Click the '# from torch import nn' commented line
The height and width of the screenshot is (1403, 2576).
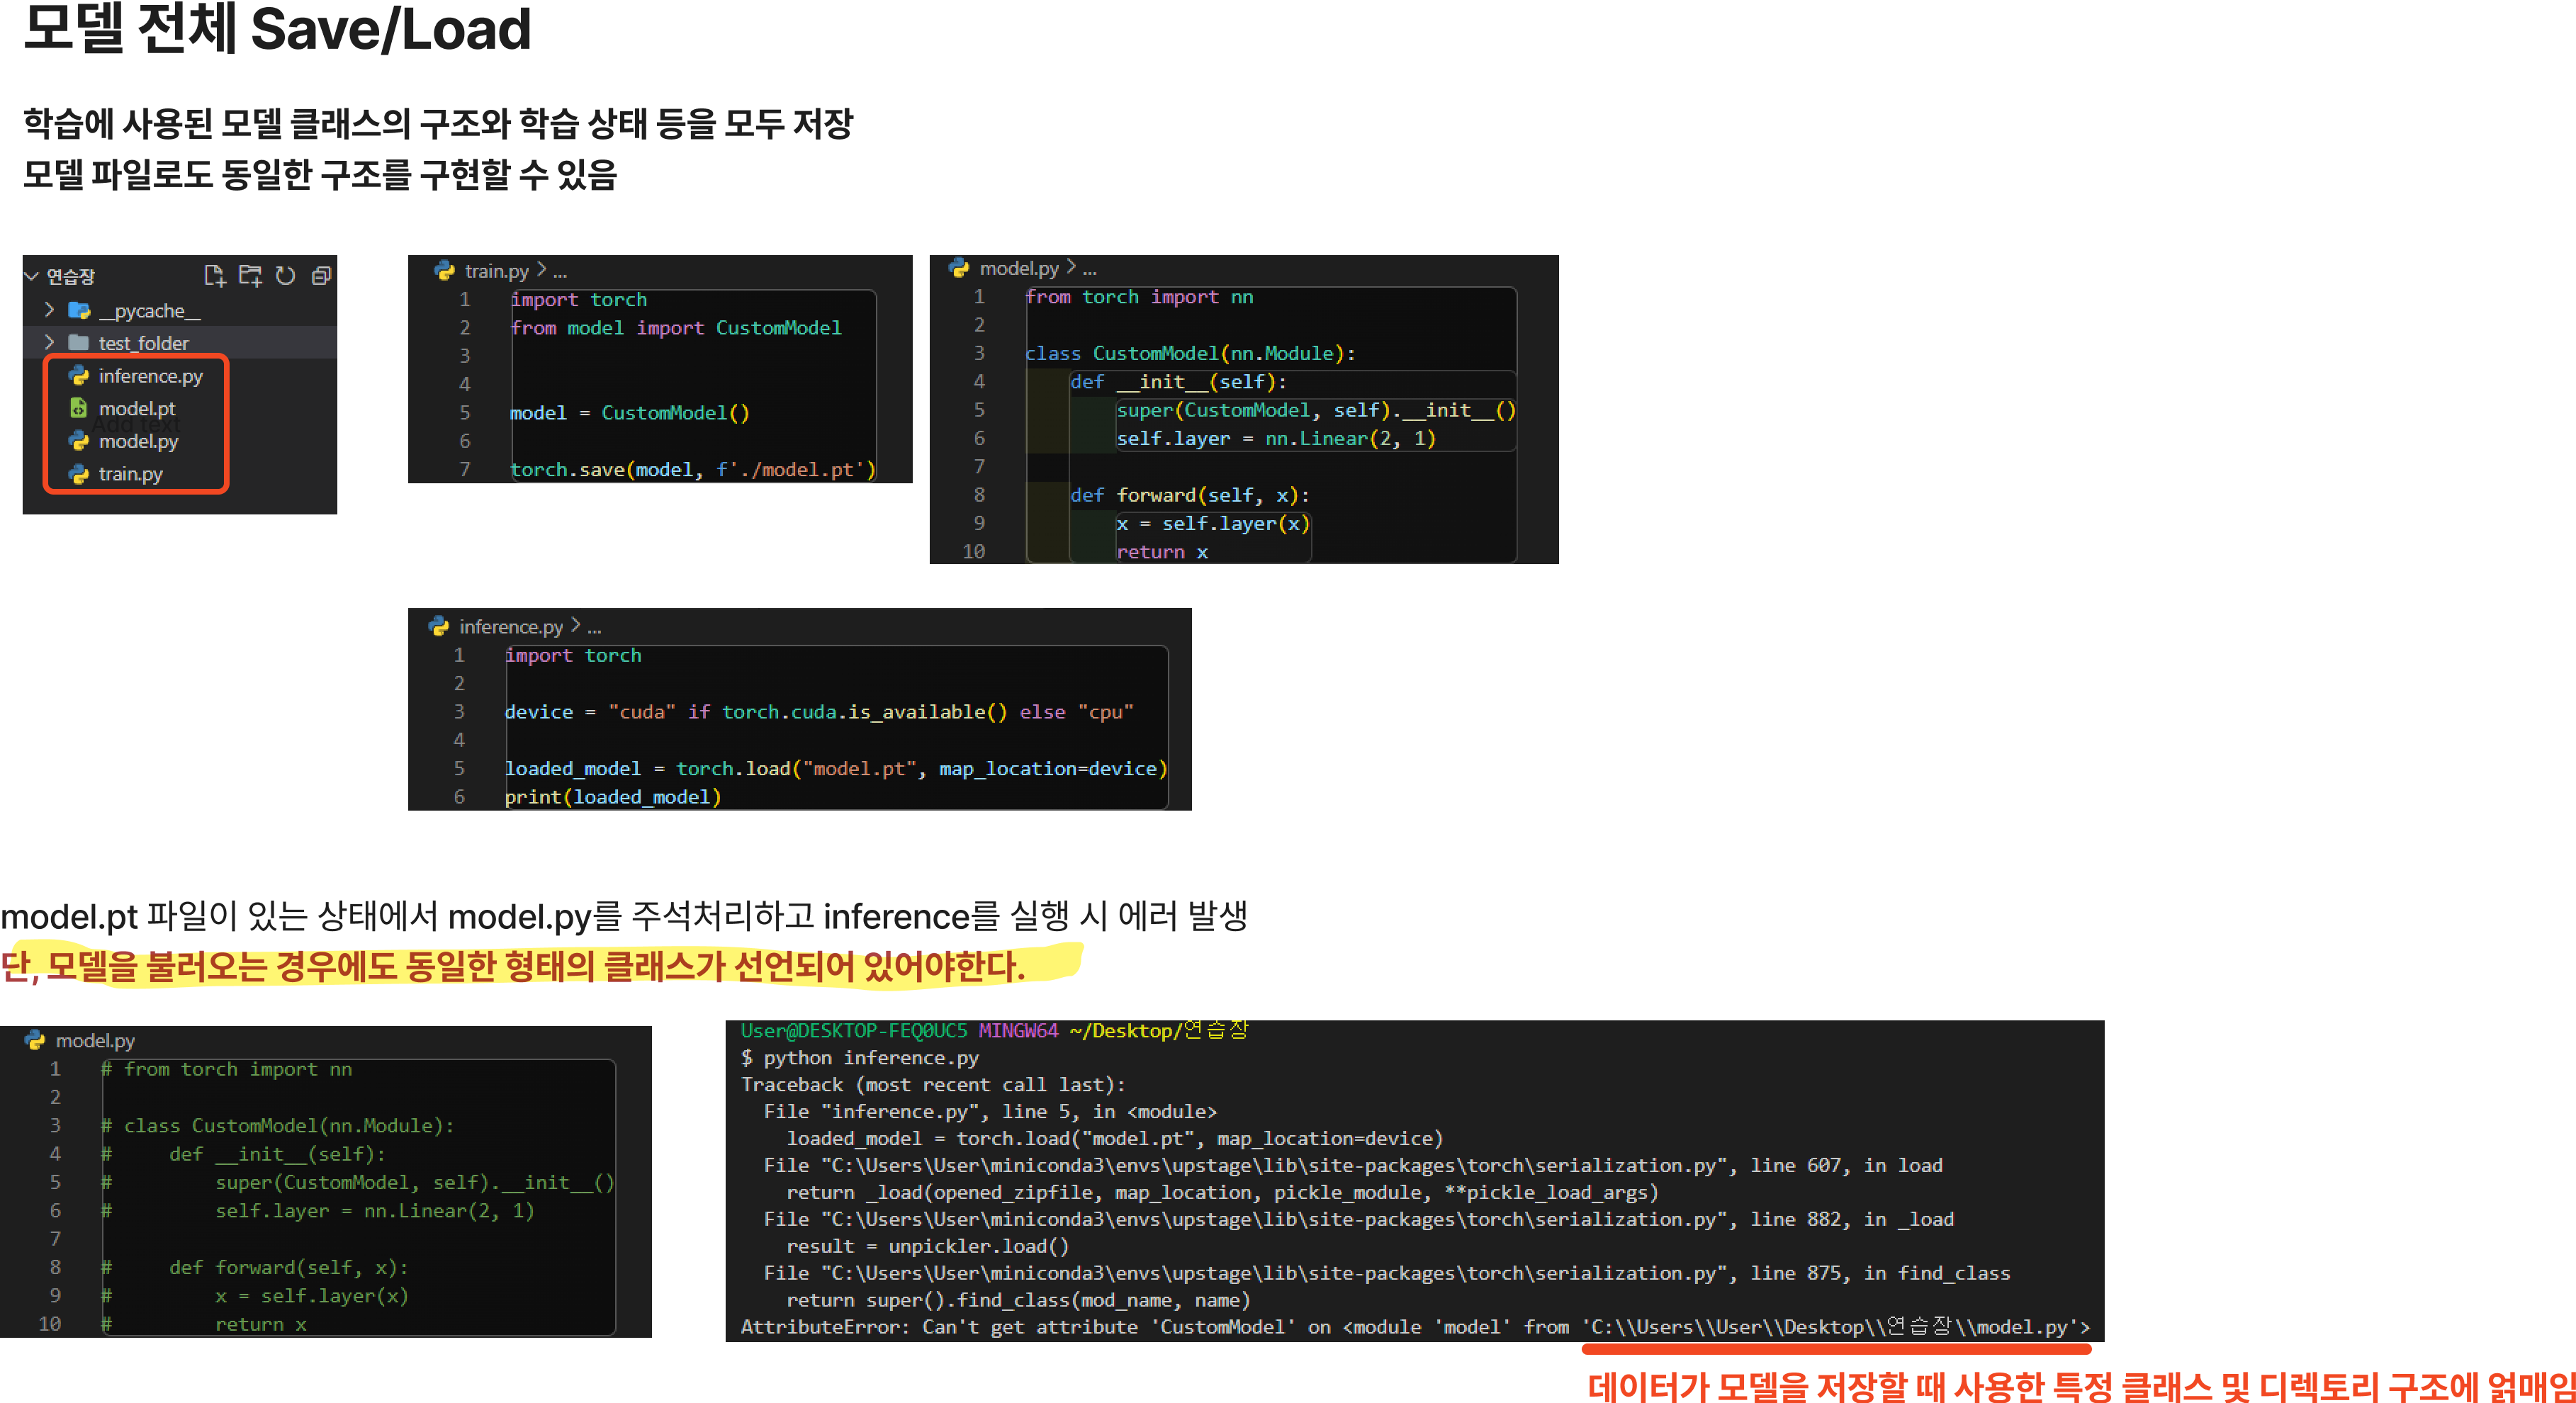[226, 1069]
